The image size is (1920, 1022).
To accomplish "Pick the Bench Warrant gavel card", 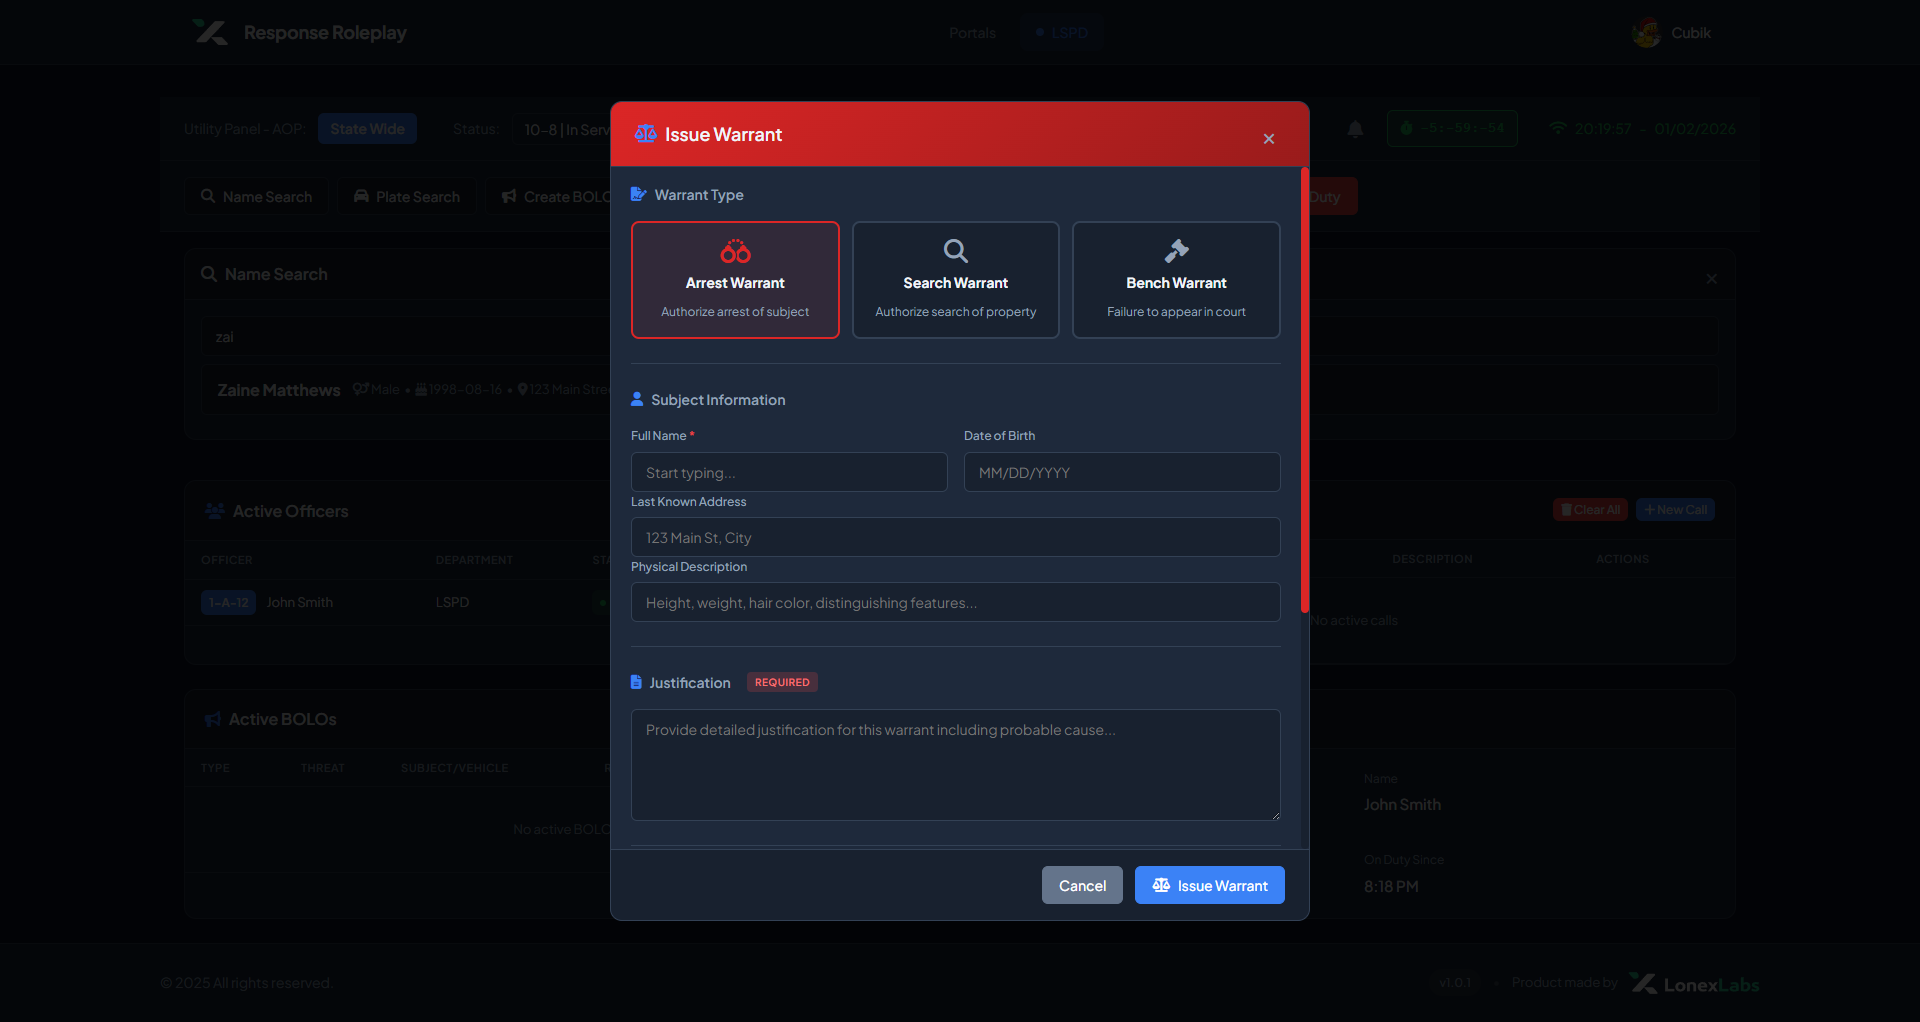I will coord(1176,280).
